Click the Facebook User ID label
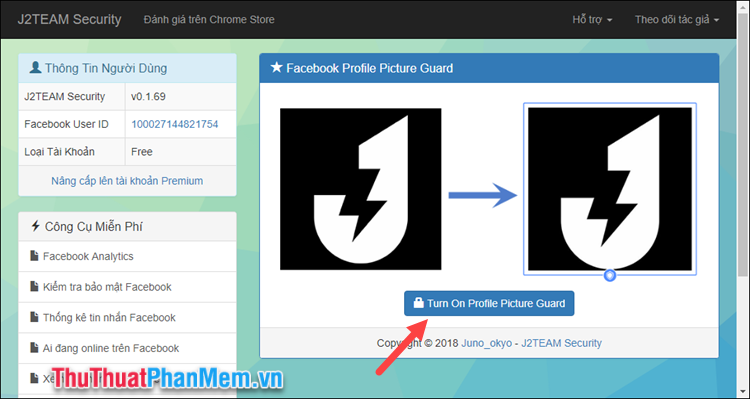This screenshot has width=750, height=399. pyautogui.click(x=66, y=124)
